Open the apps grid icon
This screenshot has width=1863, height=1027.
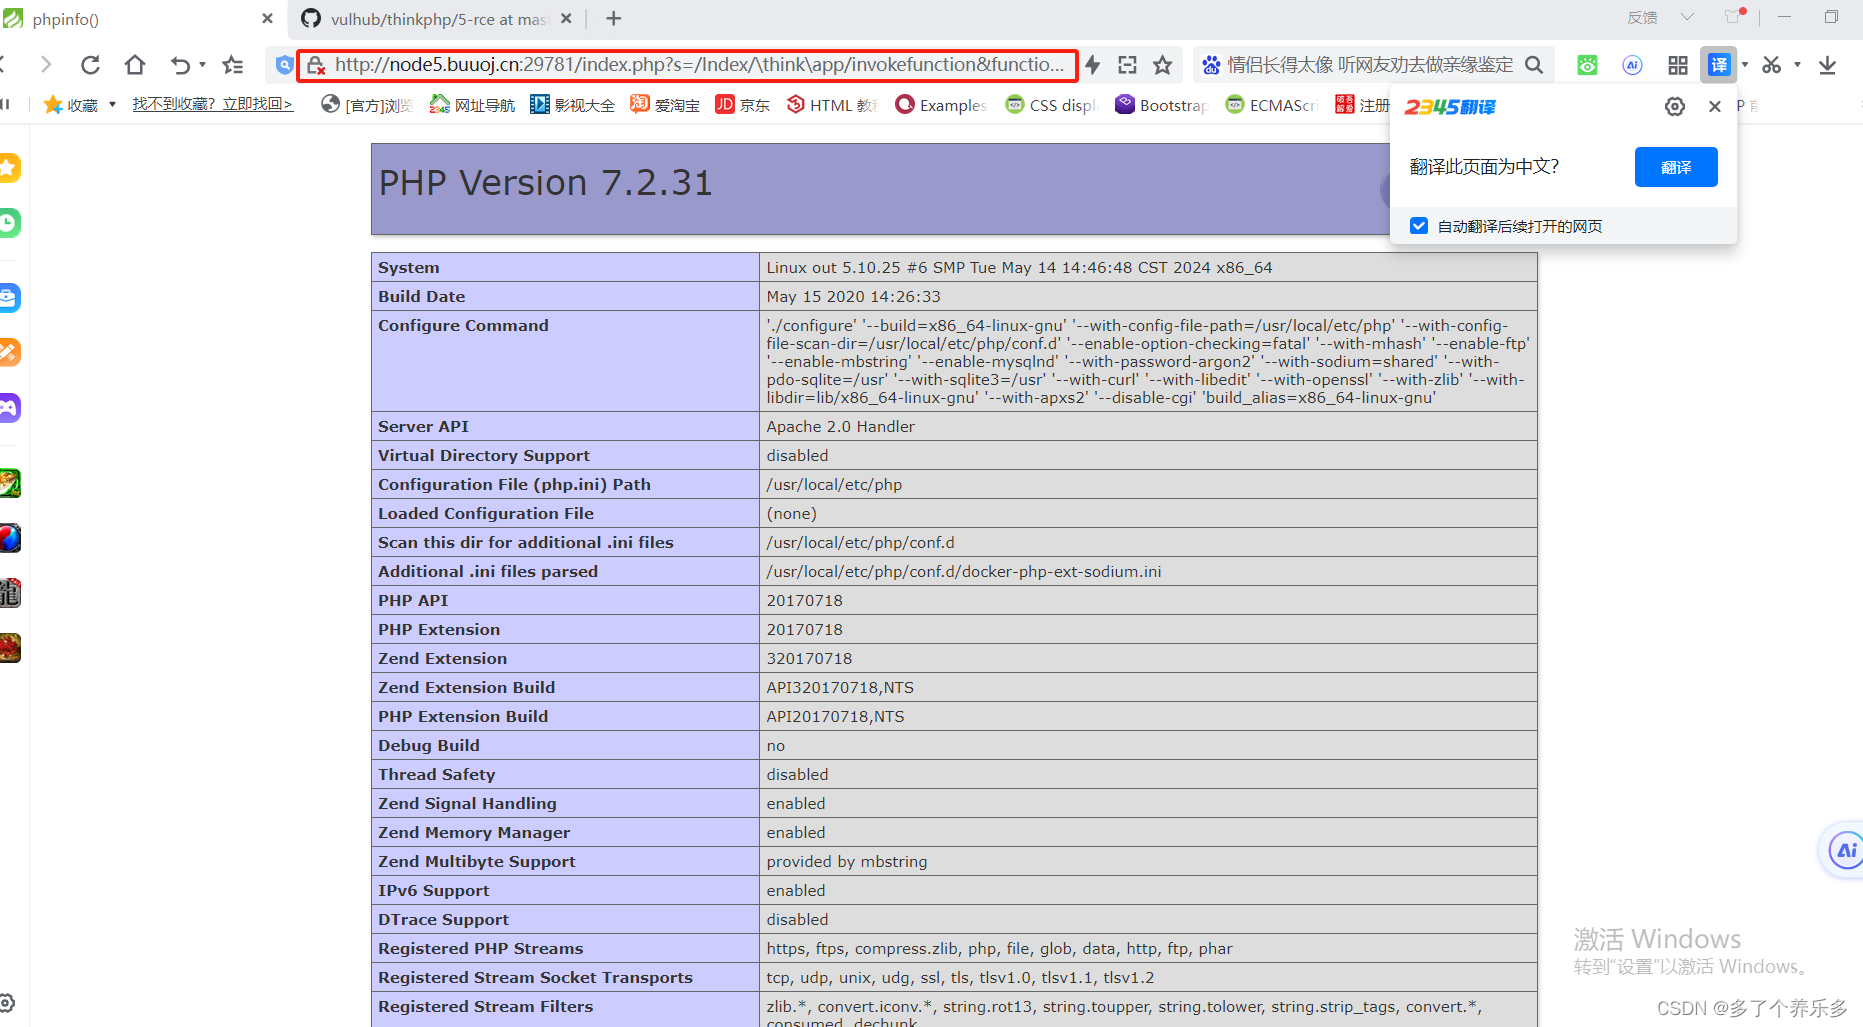pyautogui.click(x=1678, y=65)
